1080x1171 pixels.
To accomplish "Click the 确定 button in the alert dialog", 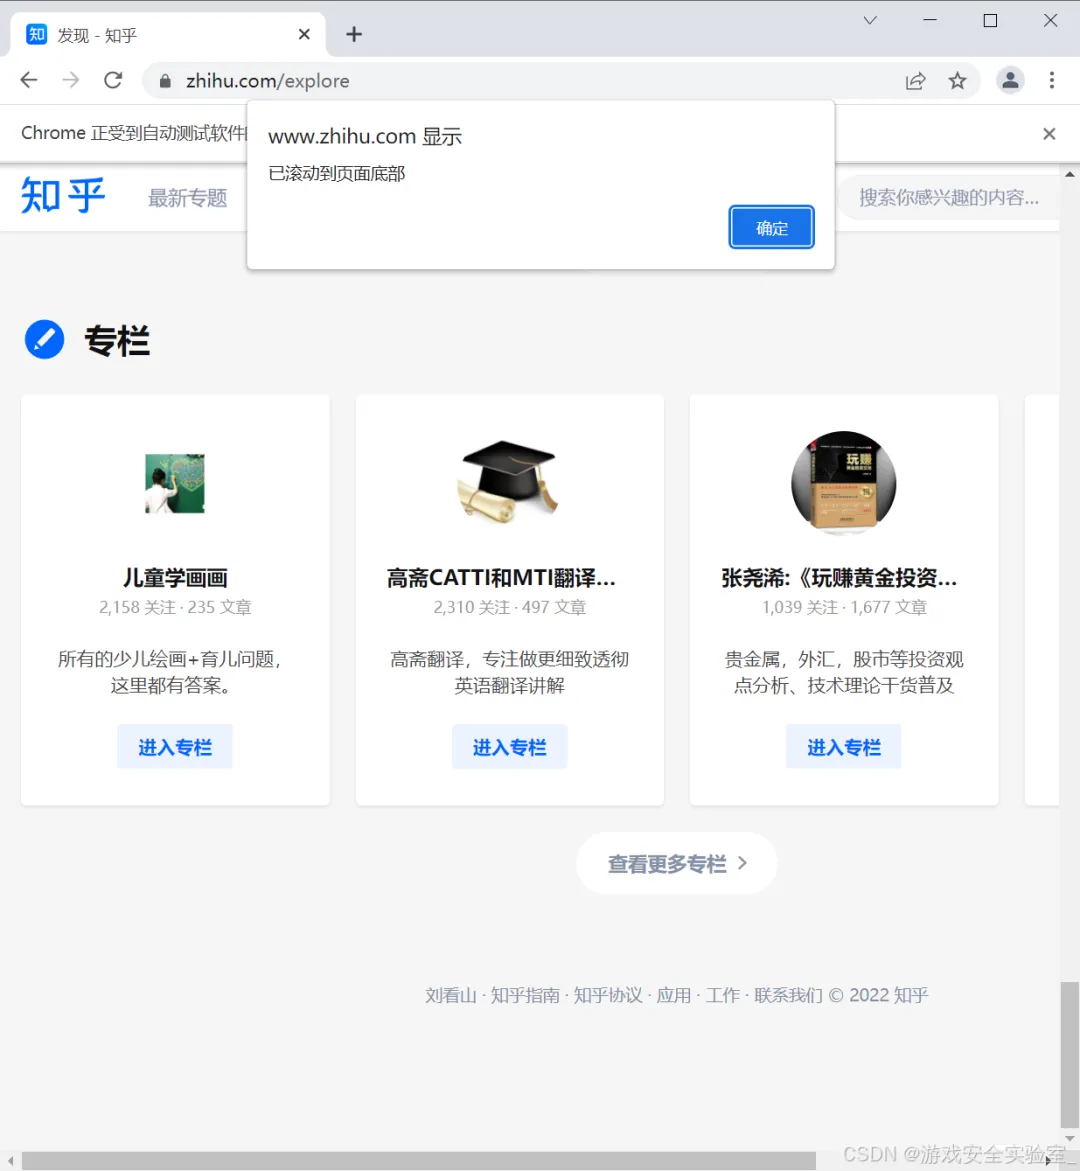I will pyautogui.click(x=771, y=227).
